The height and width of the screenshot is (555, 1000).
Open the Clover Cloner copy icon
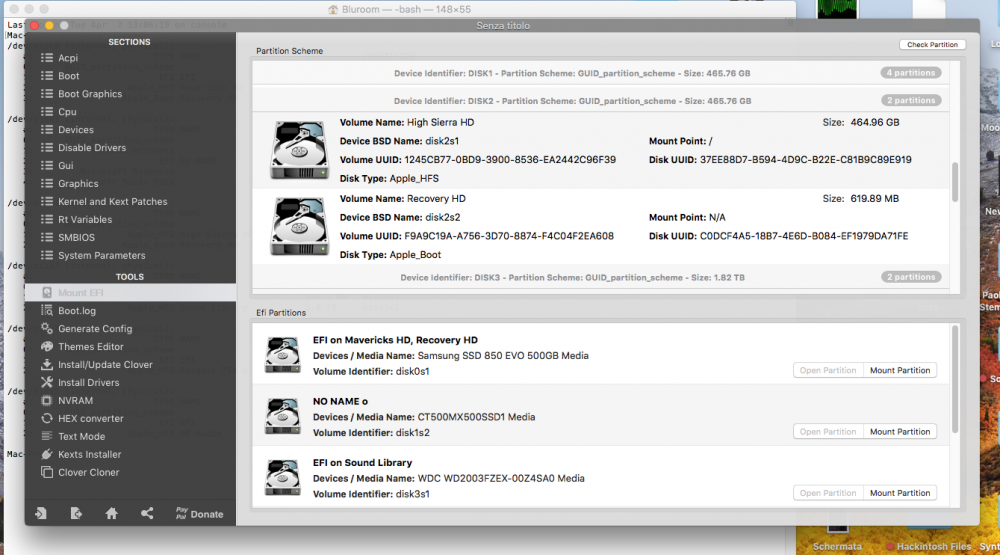[x=47, y=472]
